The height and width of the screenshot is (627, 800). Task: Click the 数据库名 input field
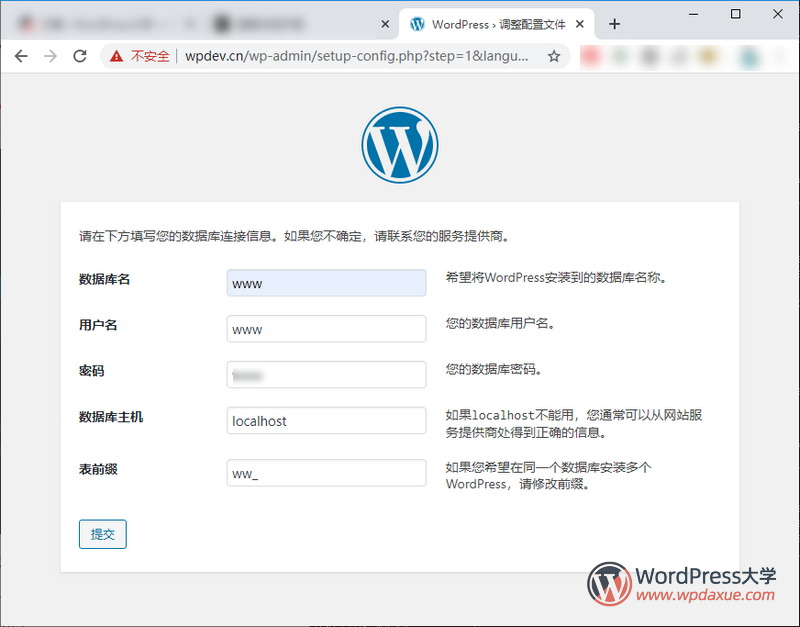click(326, 283)
